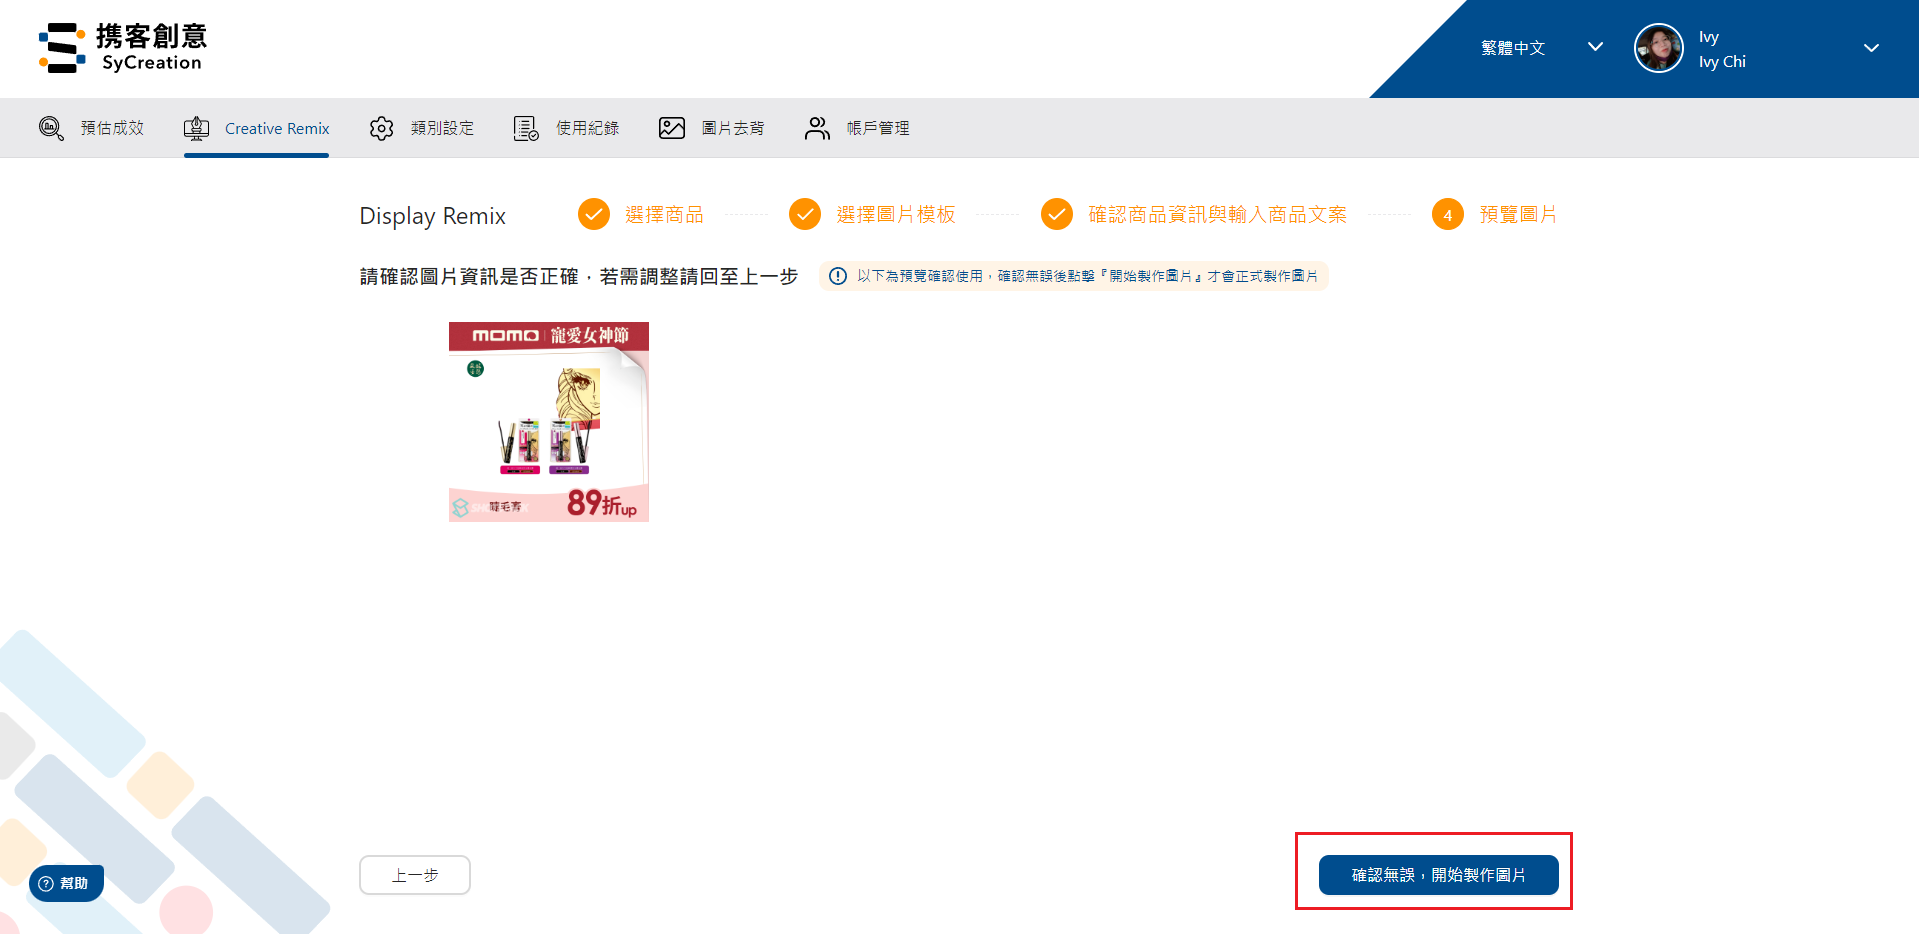Click the chevron next to 繁體中文
1919x934 pixels.
[x=1595, y=47]
